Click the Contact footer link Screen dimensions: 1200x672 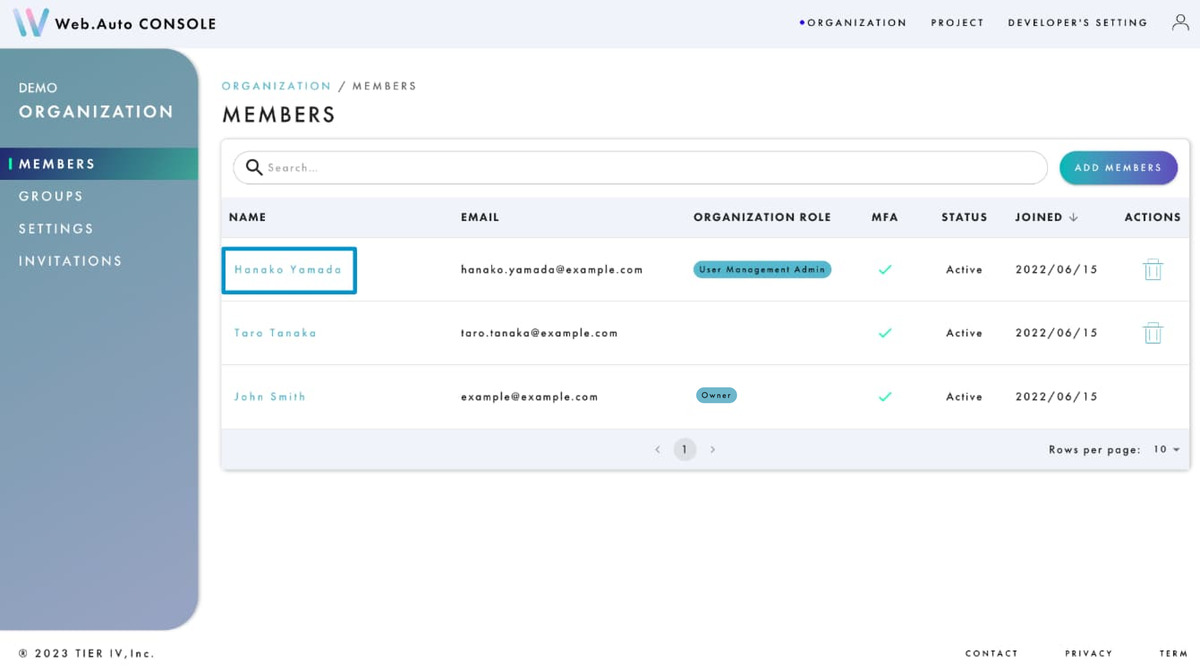(991, 653)
